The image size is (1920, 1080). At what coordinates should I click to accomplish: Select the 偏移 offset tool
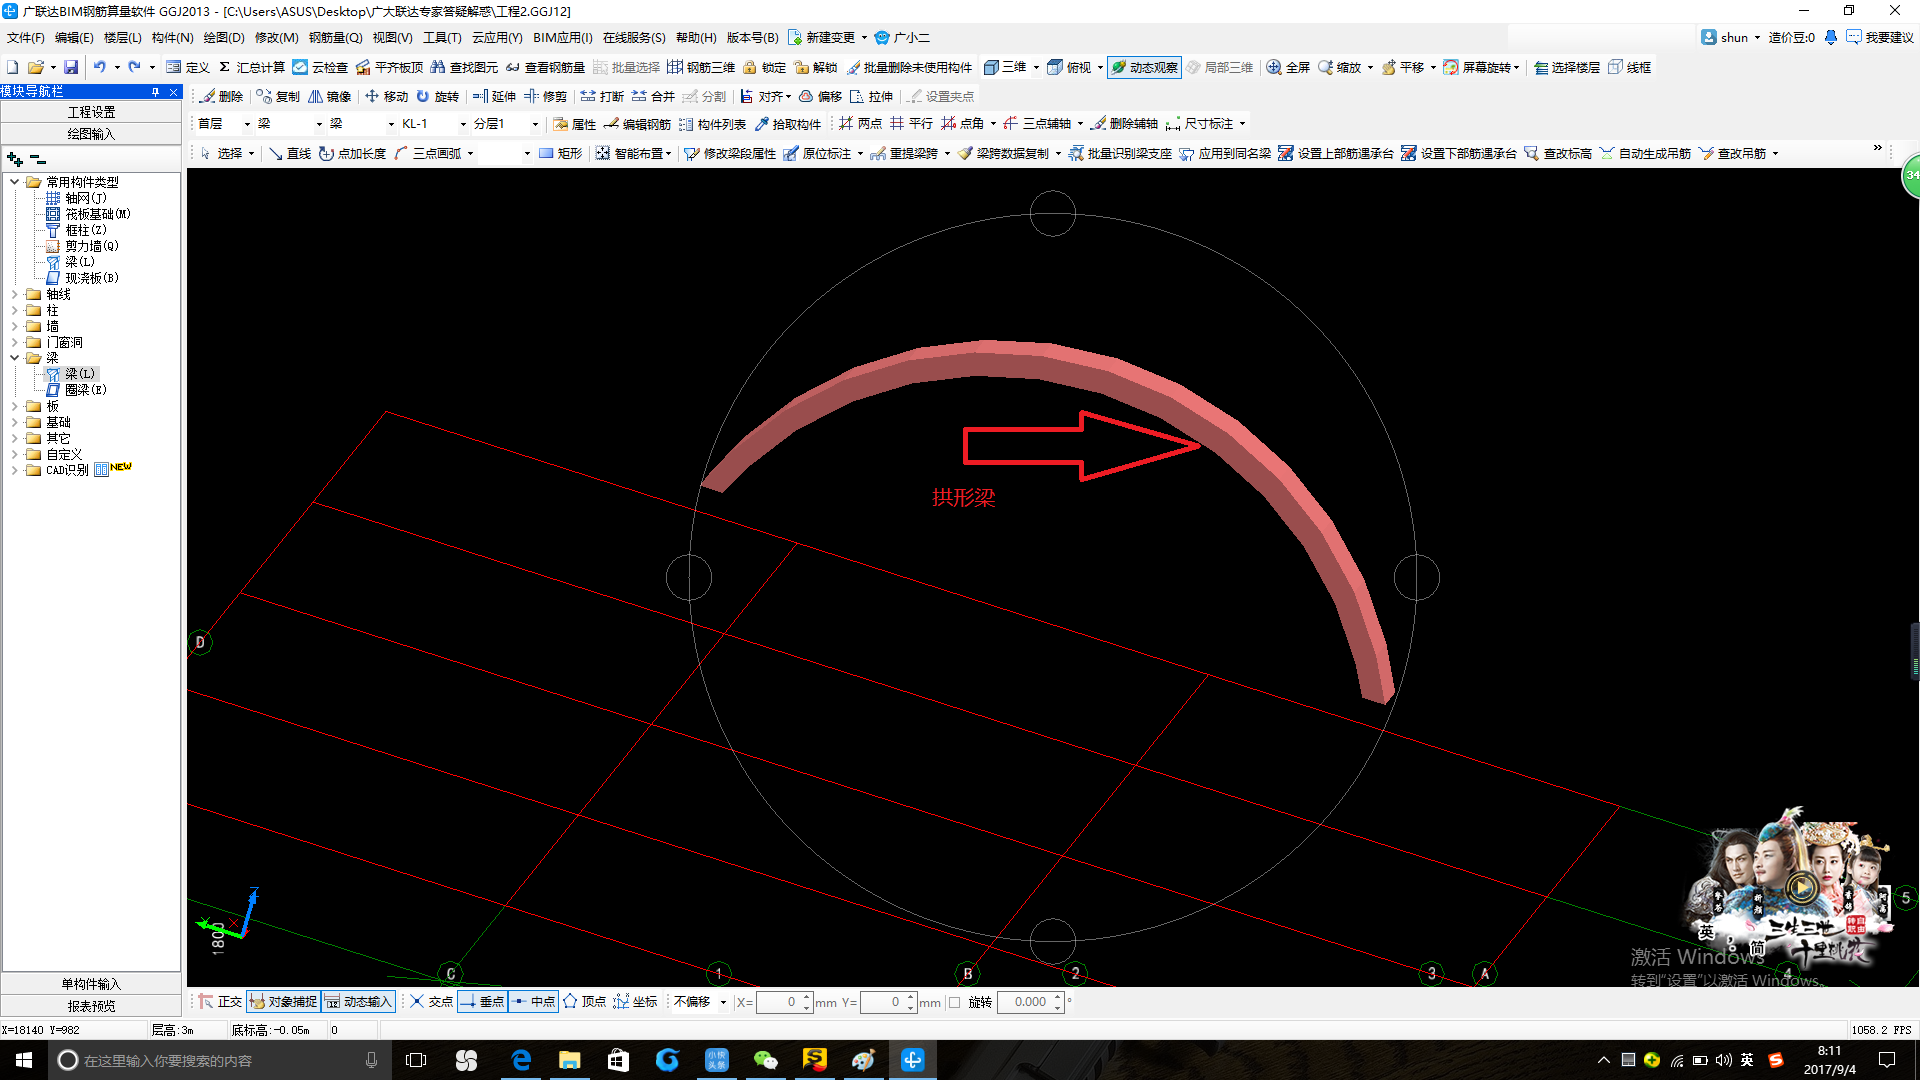click(x=820, y=96)
